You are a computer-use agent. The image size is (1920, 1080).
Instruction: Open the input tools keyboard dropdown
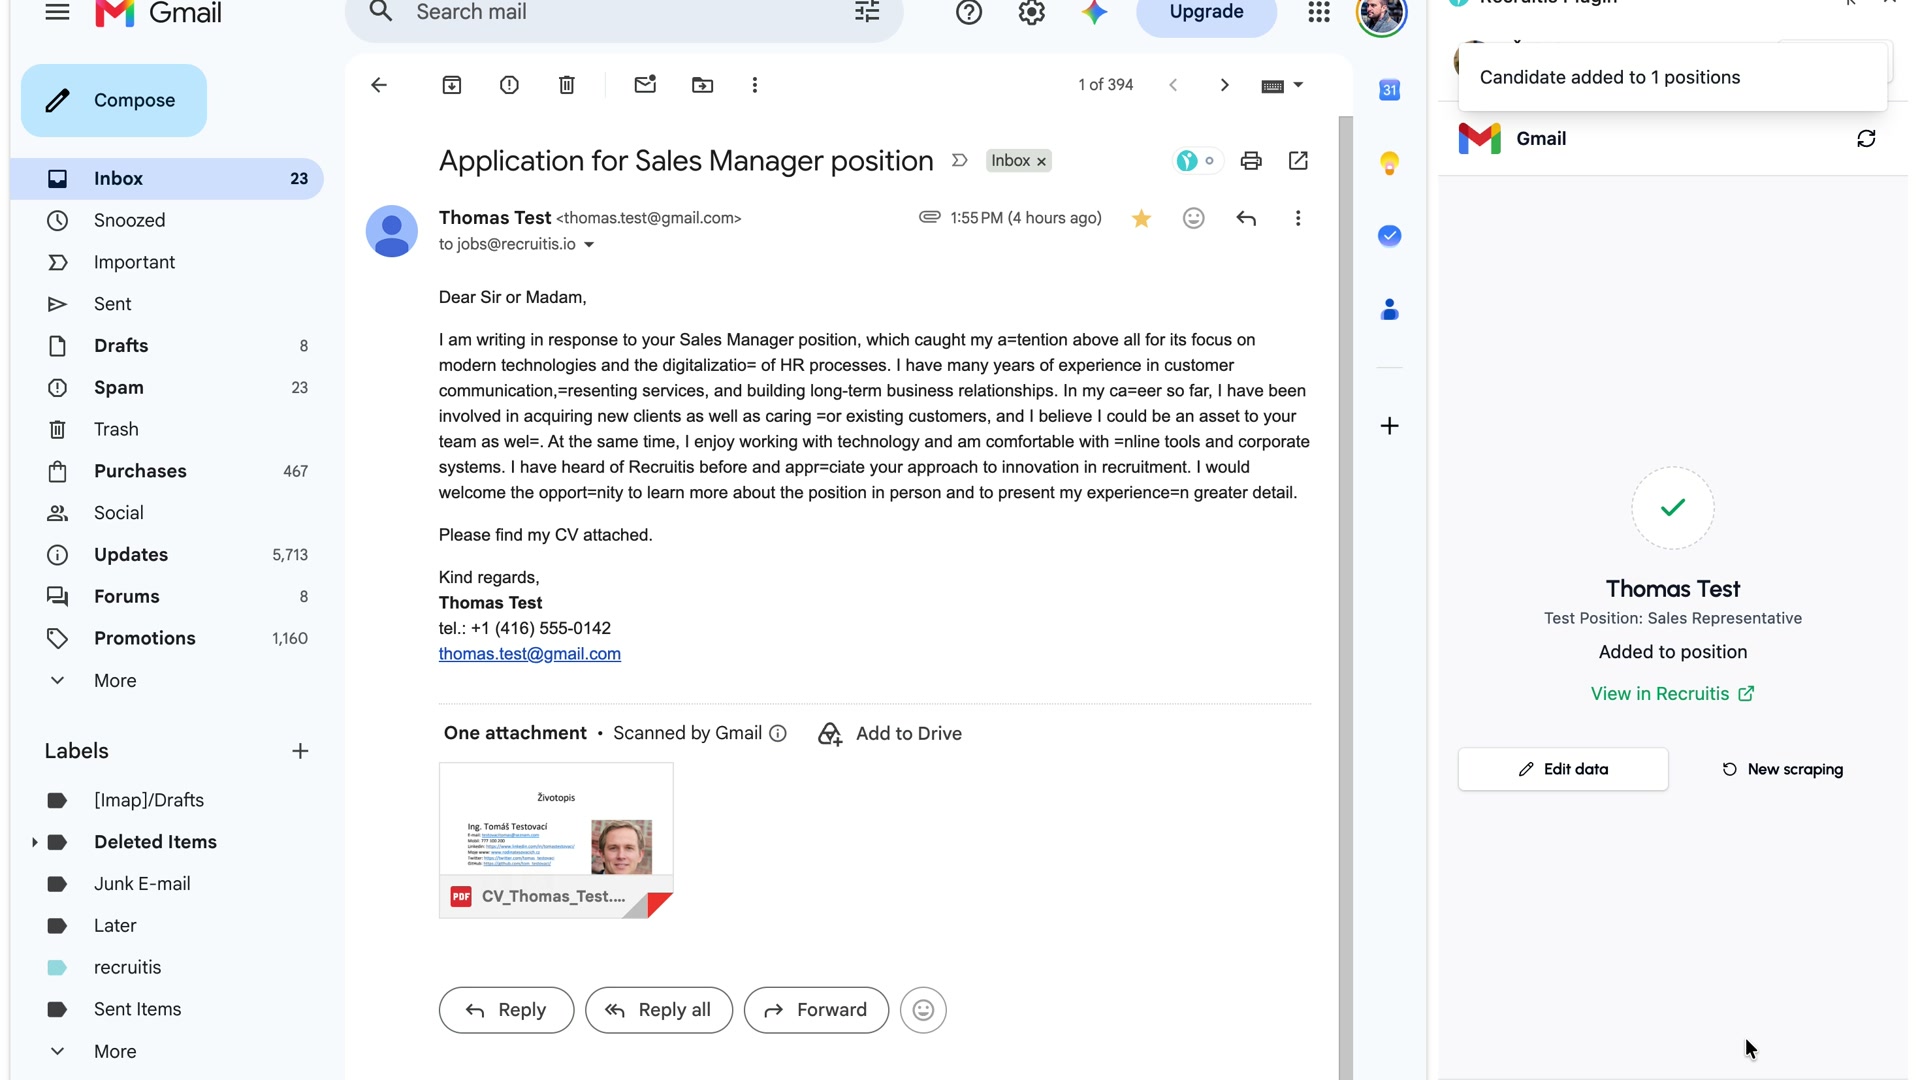pos(1282,85)
